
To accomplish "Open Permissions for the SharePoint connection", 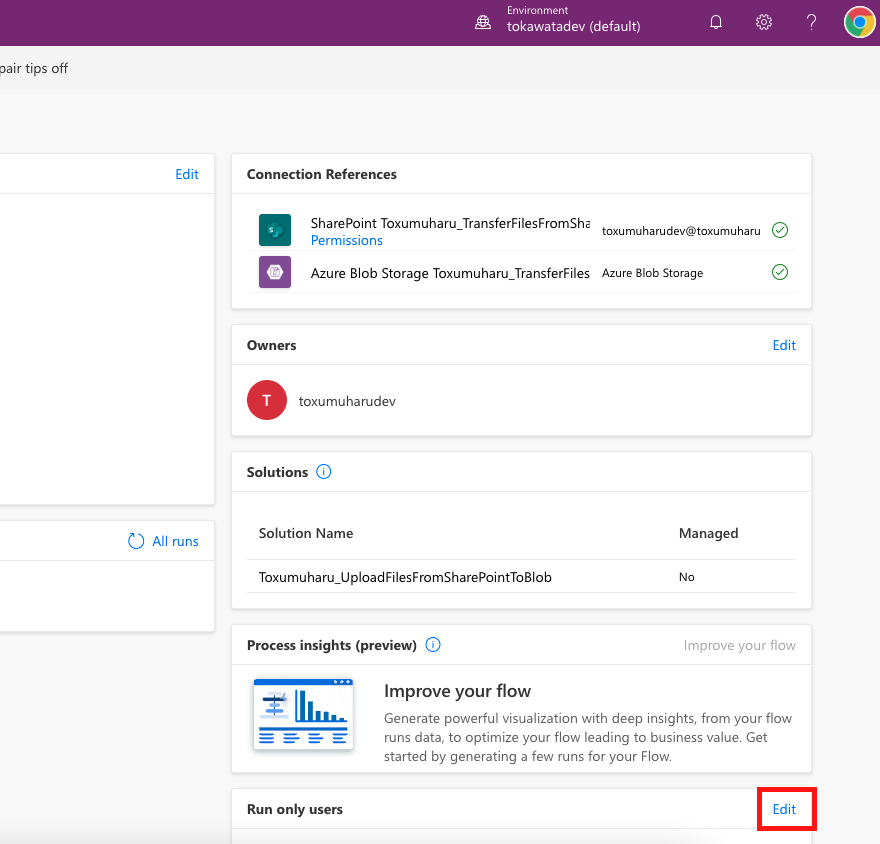I will coord(346,240).
